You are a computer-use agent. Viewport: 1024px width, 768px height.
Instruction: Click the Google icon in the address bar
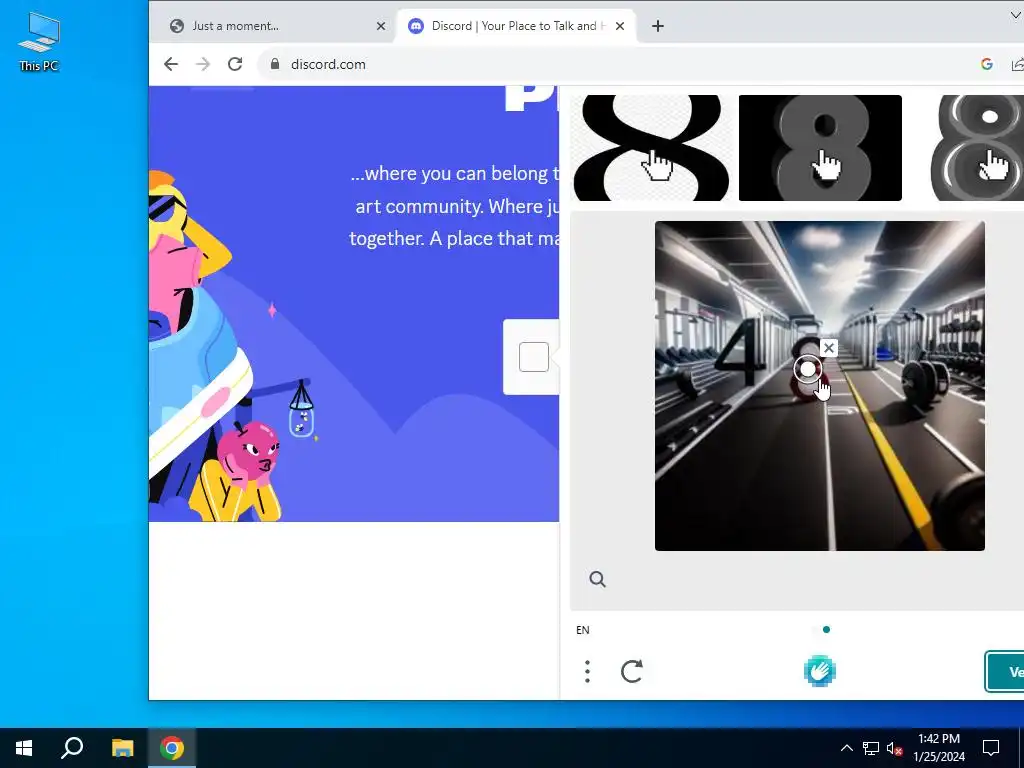(987, 64)
